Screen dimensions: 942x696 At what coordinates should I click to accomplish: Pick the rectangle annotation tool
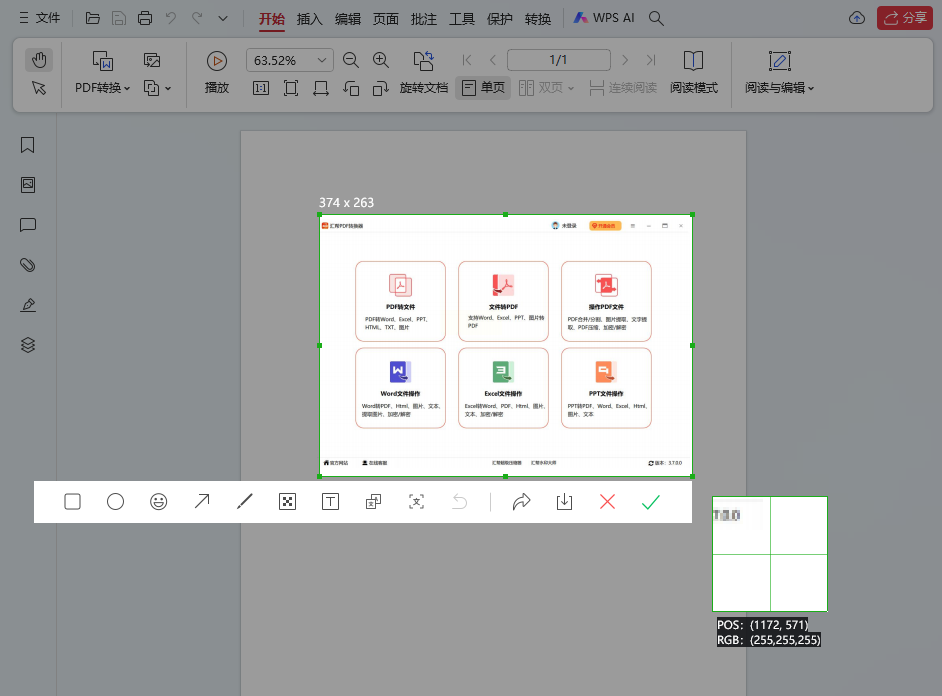coord(73,501)
